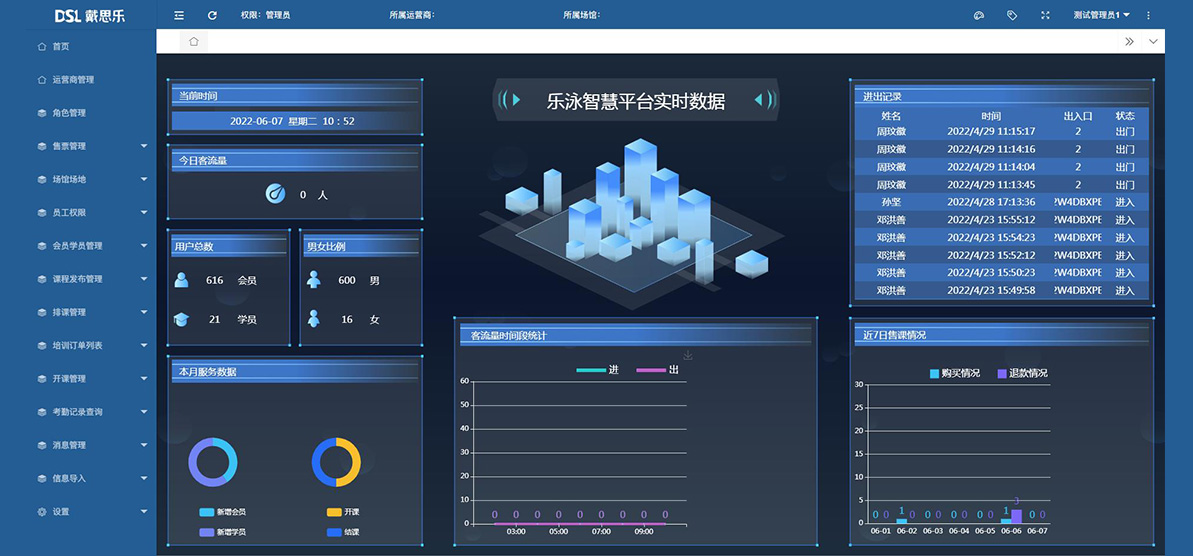Click the download icon on 客流量时间段统计 chart
This screenshot has width=1193, height=556.
[688, 355]
